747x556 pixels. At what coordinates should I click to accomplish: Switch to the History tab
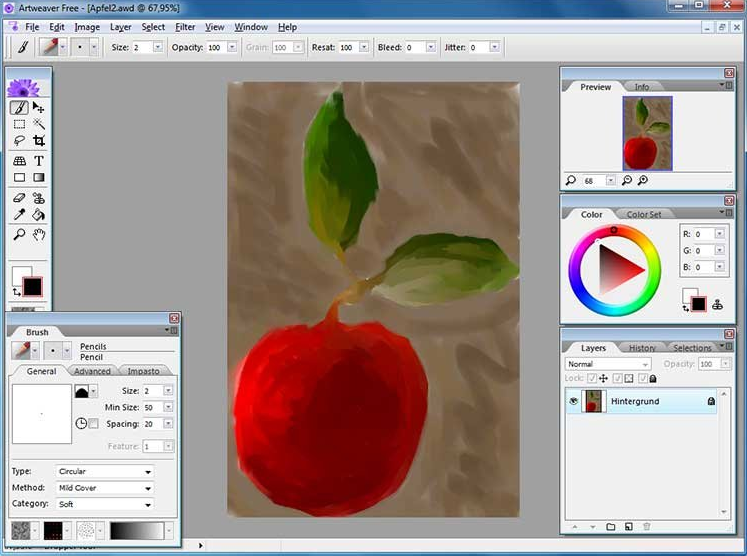[x=642, y=348]
